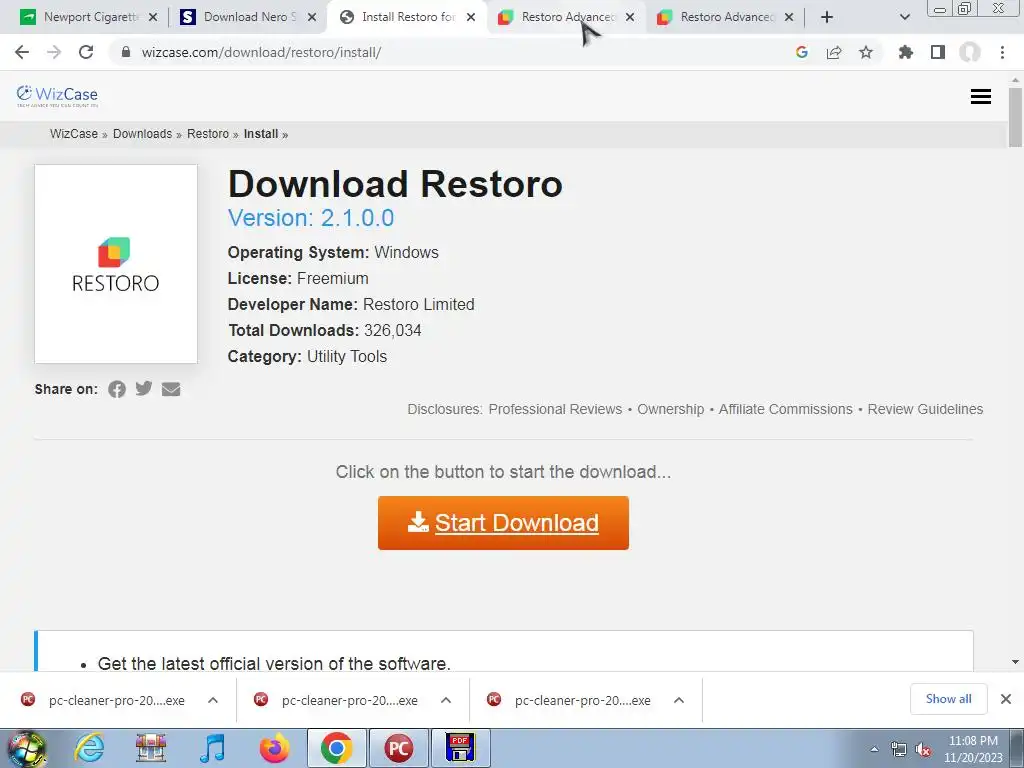Click the taskbar clock and date
This screenshot has width=1024, height=768.
(973, 749)
